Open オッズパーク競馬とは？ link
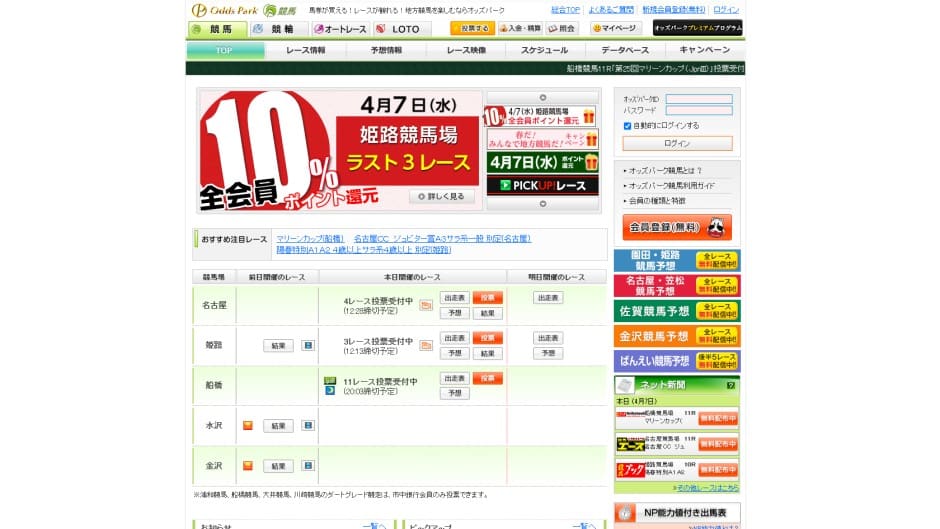 coord(664,171)
